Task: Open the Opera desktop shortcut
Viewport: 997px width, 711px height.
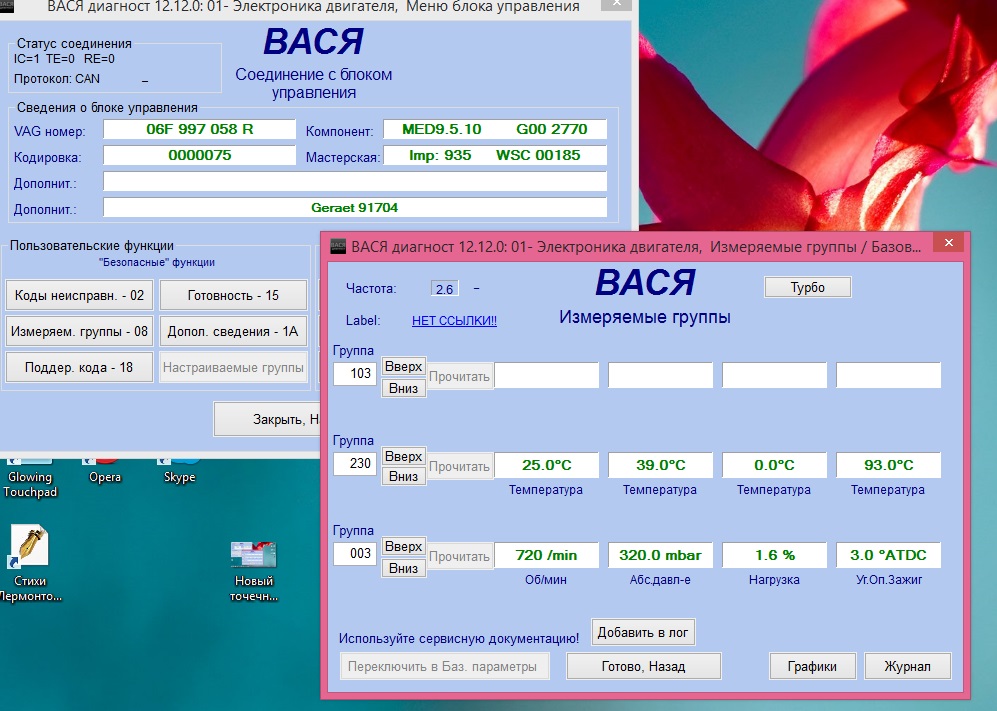Action: pos(105,470)
